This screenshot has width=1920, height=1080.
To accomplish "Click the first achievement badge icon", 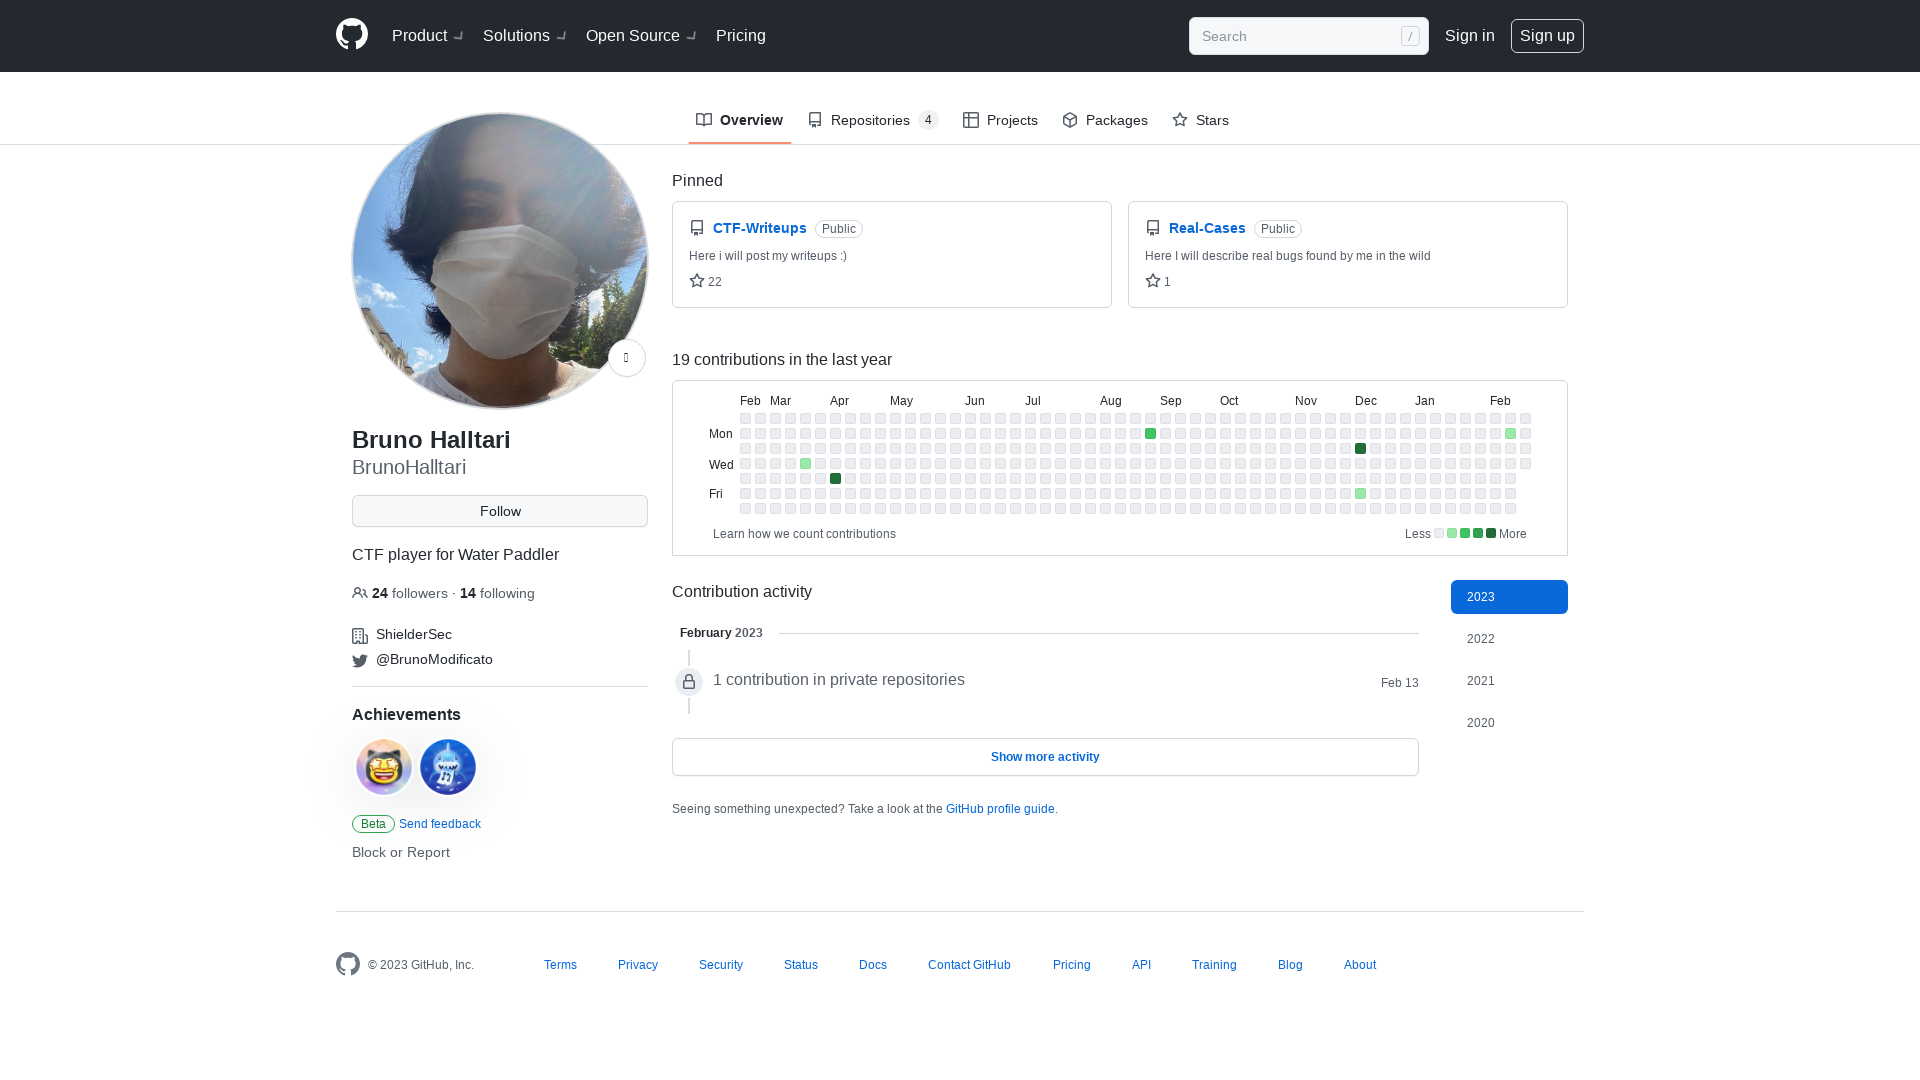I will [x=384, y=766].
